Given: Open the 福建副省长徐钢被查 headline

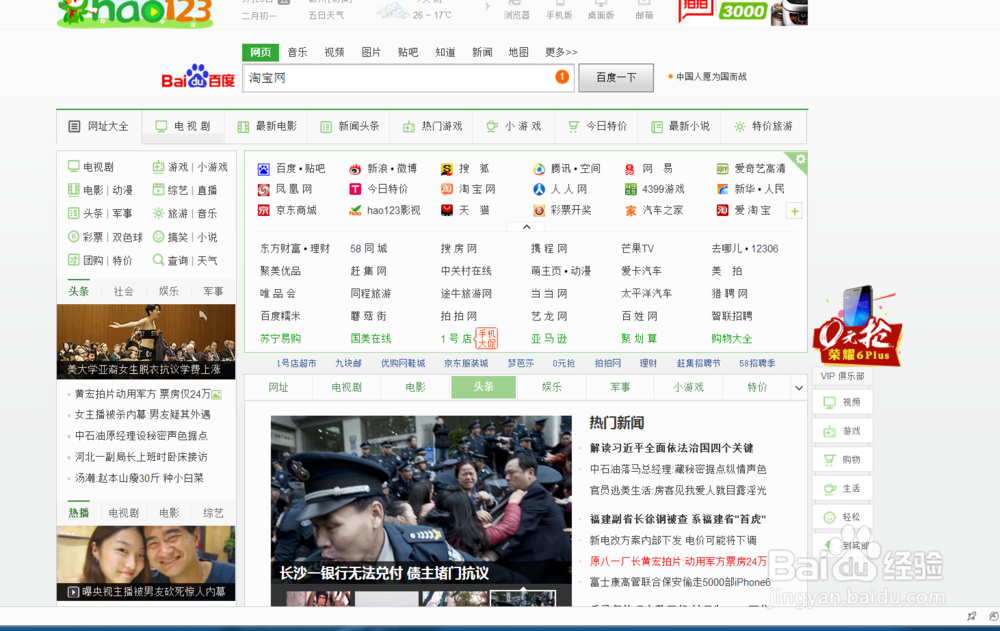Looking at the screenshot, I should pos(678,519).
